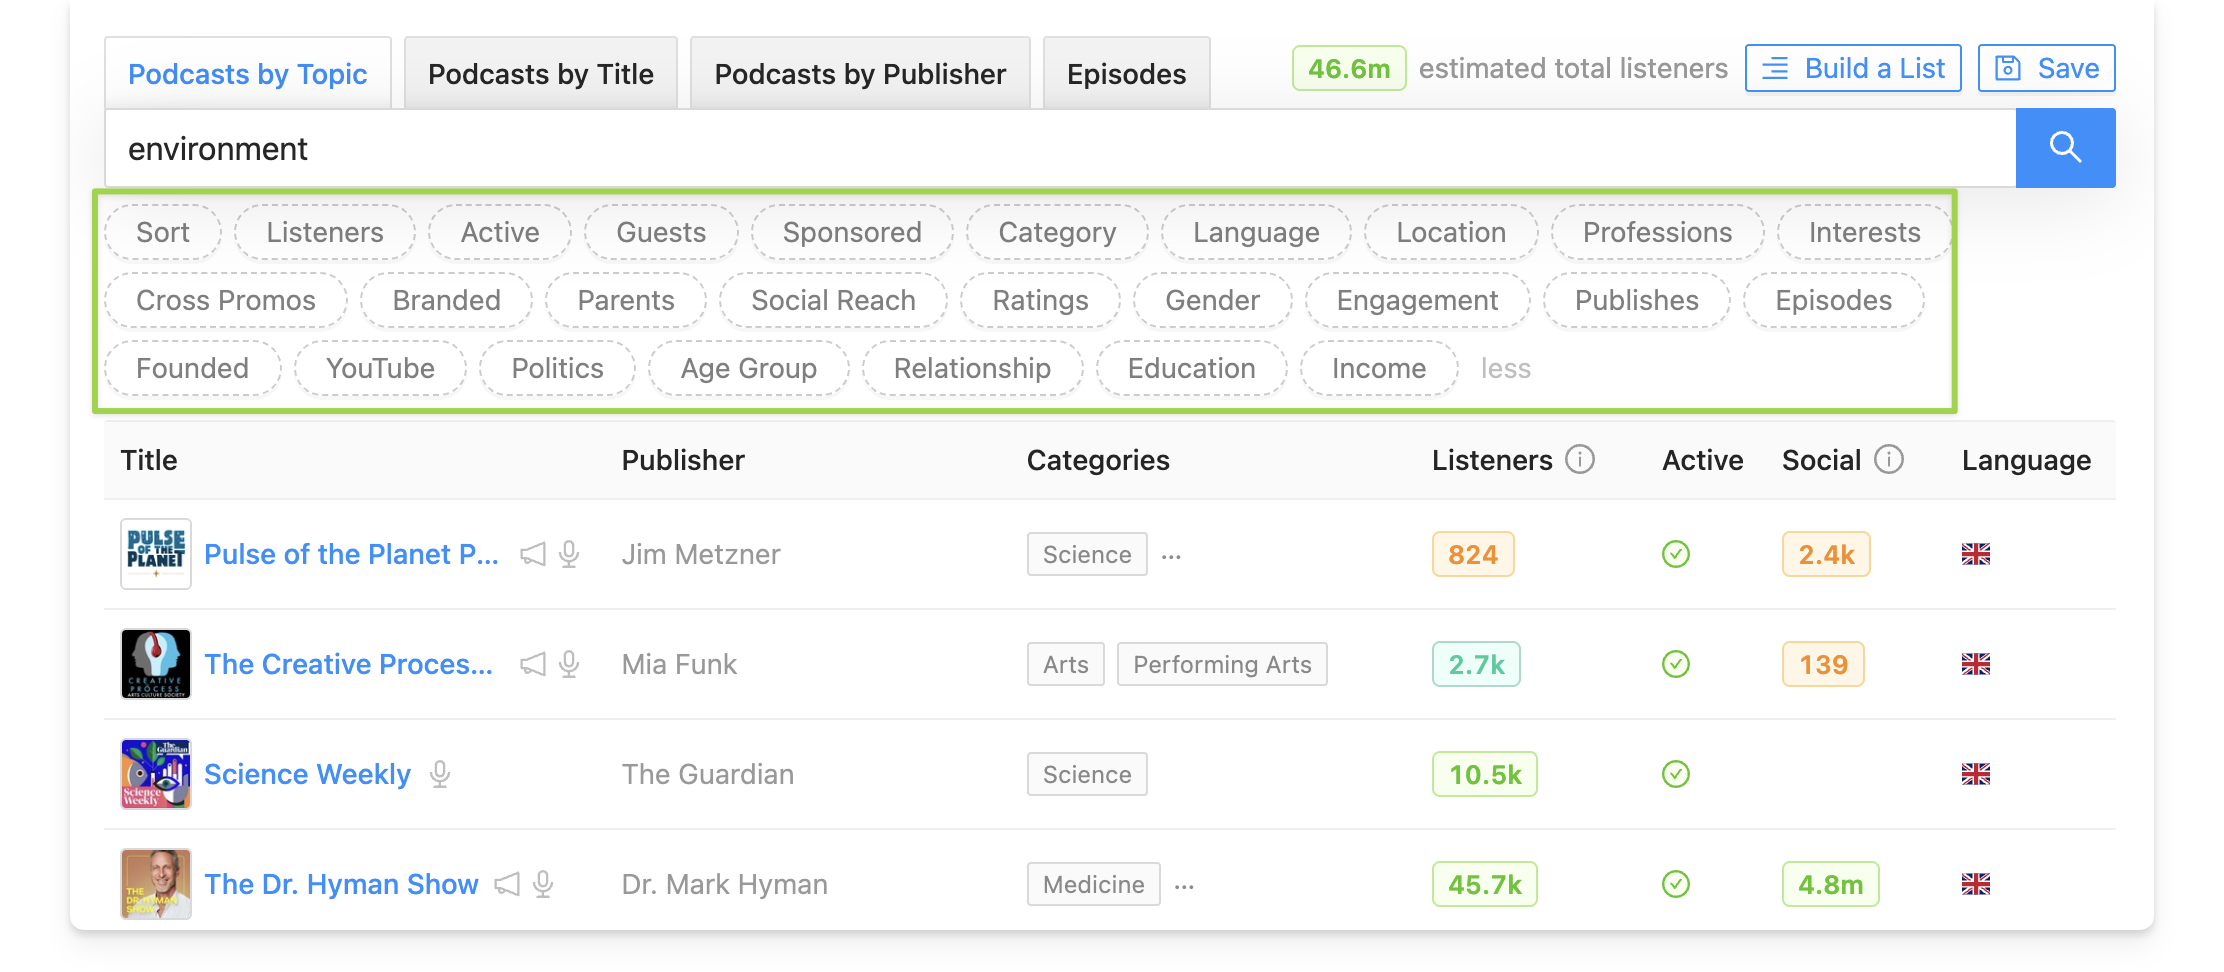The height and width of the screenshot is (972, 2224).
Task: Click megaphone icon for Pulse of the Planet
Action: click(533, 554)
